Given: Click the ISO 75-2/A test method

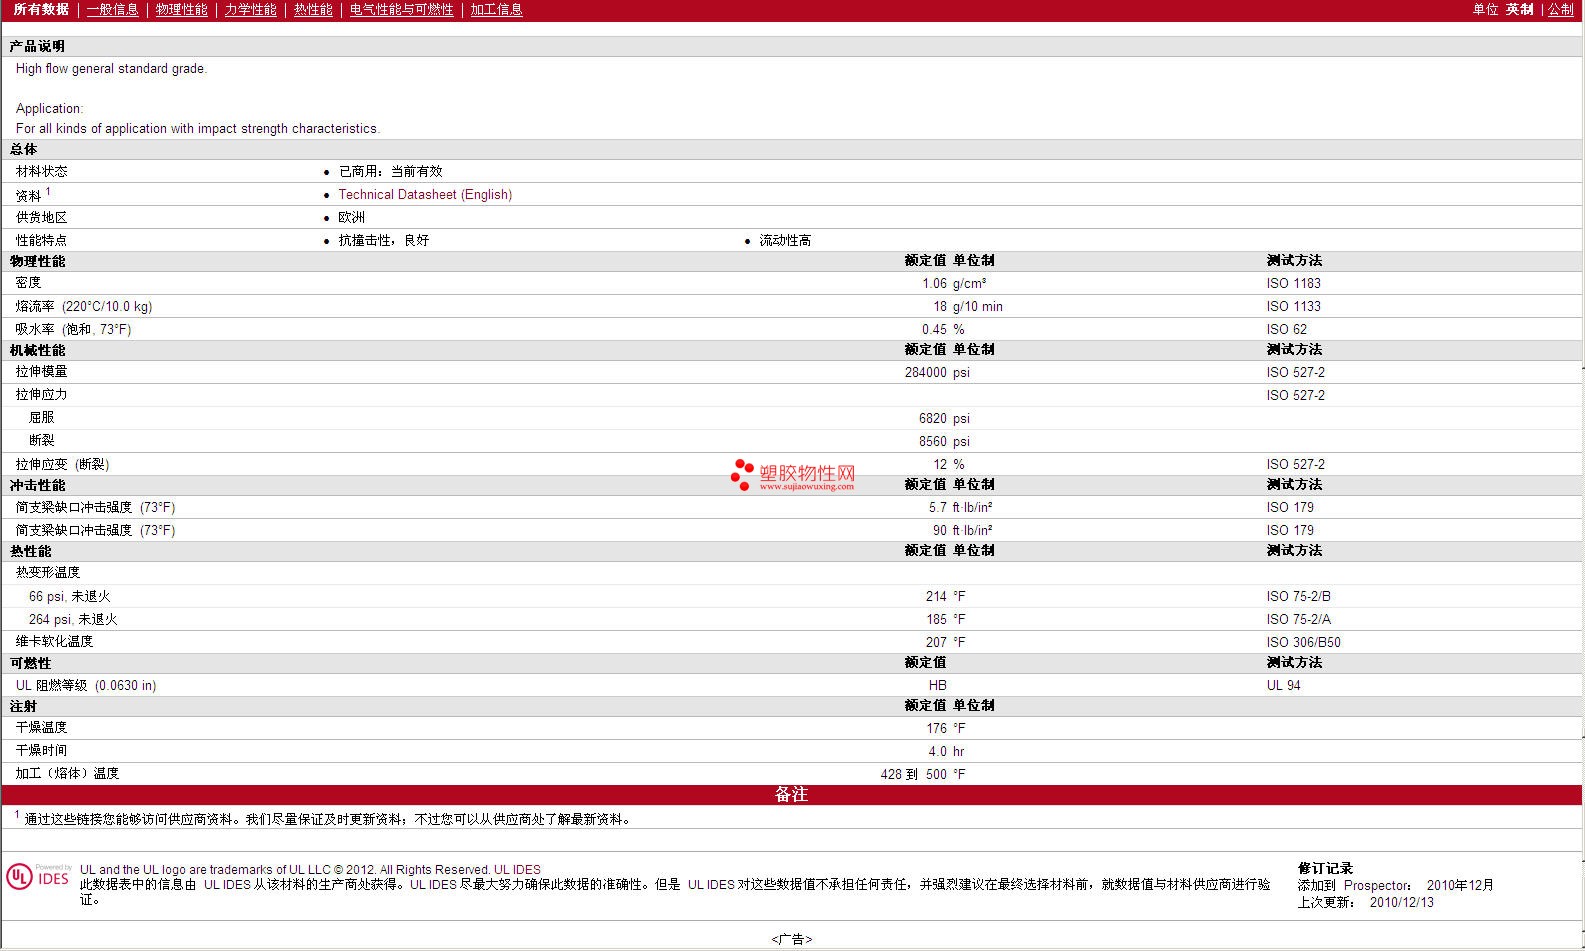Looking at the screenshot, I should 1299,620.
